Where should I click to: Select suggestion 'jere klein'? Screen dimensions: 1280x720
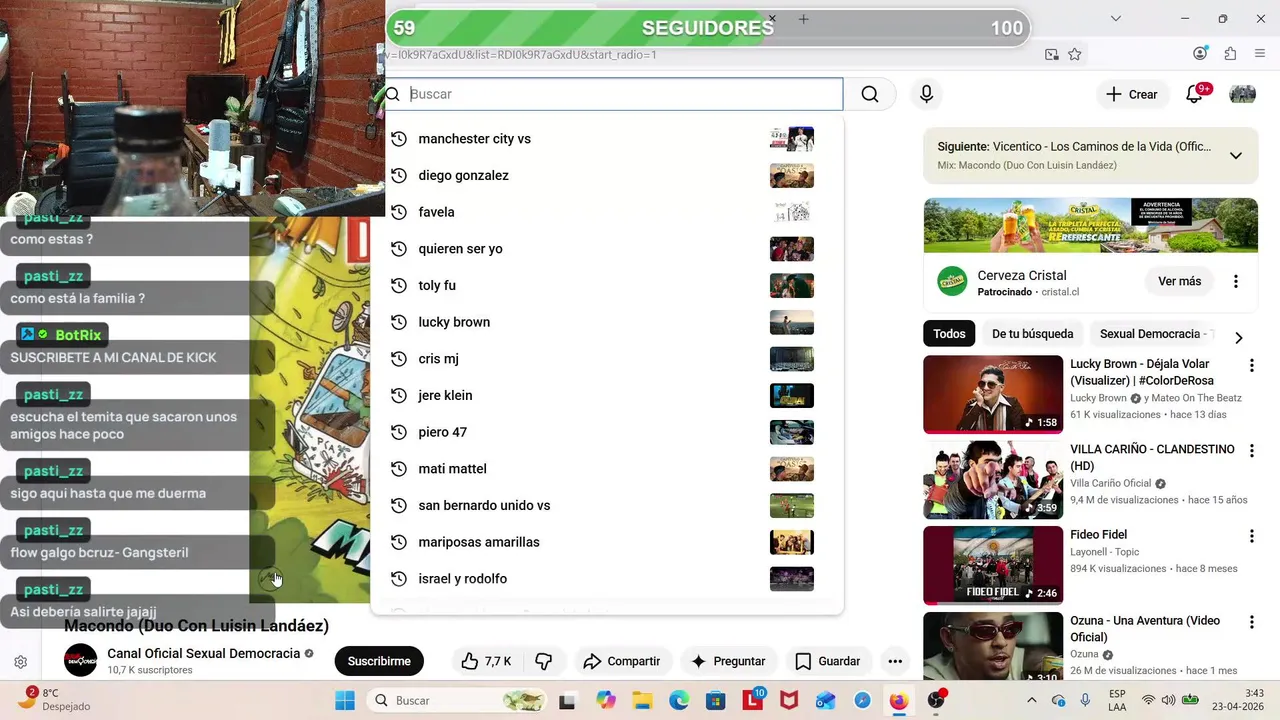coord(607,396)
